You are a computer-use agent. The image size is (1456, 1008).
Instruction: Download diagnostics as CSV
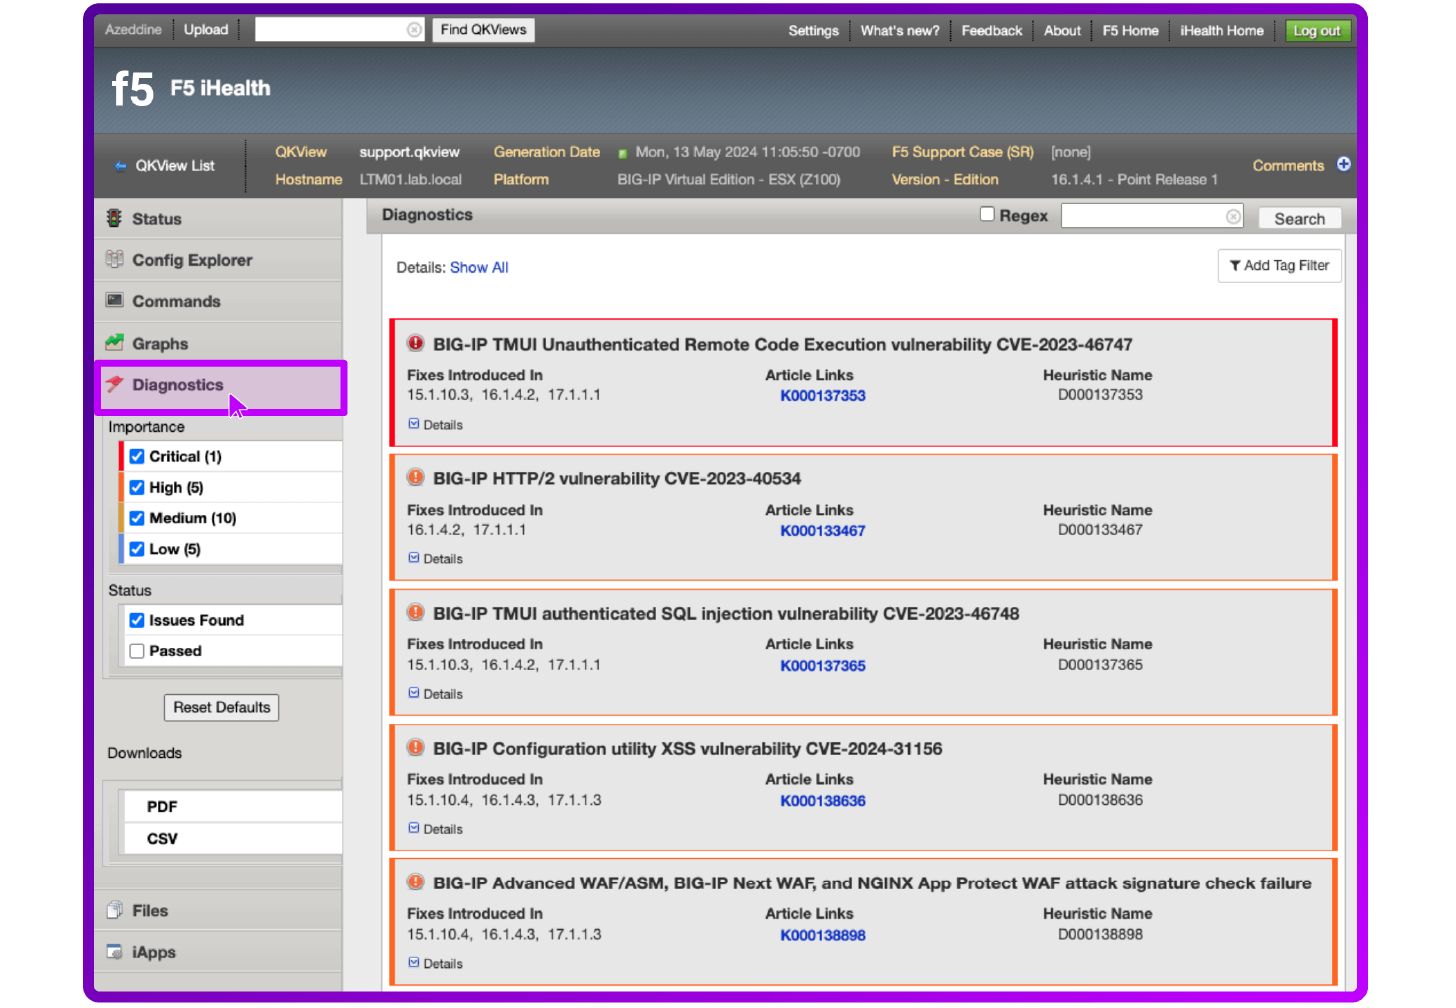(233, 838)
